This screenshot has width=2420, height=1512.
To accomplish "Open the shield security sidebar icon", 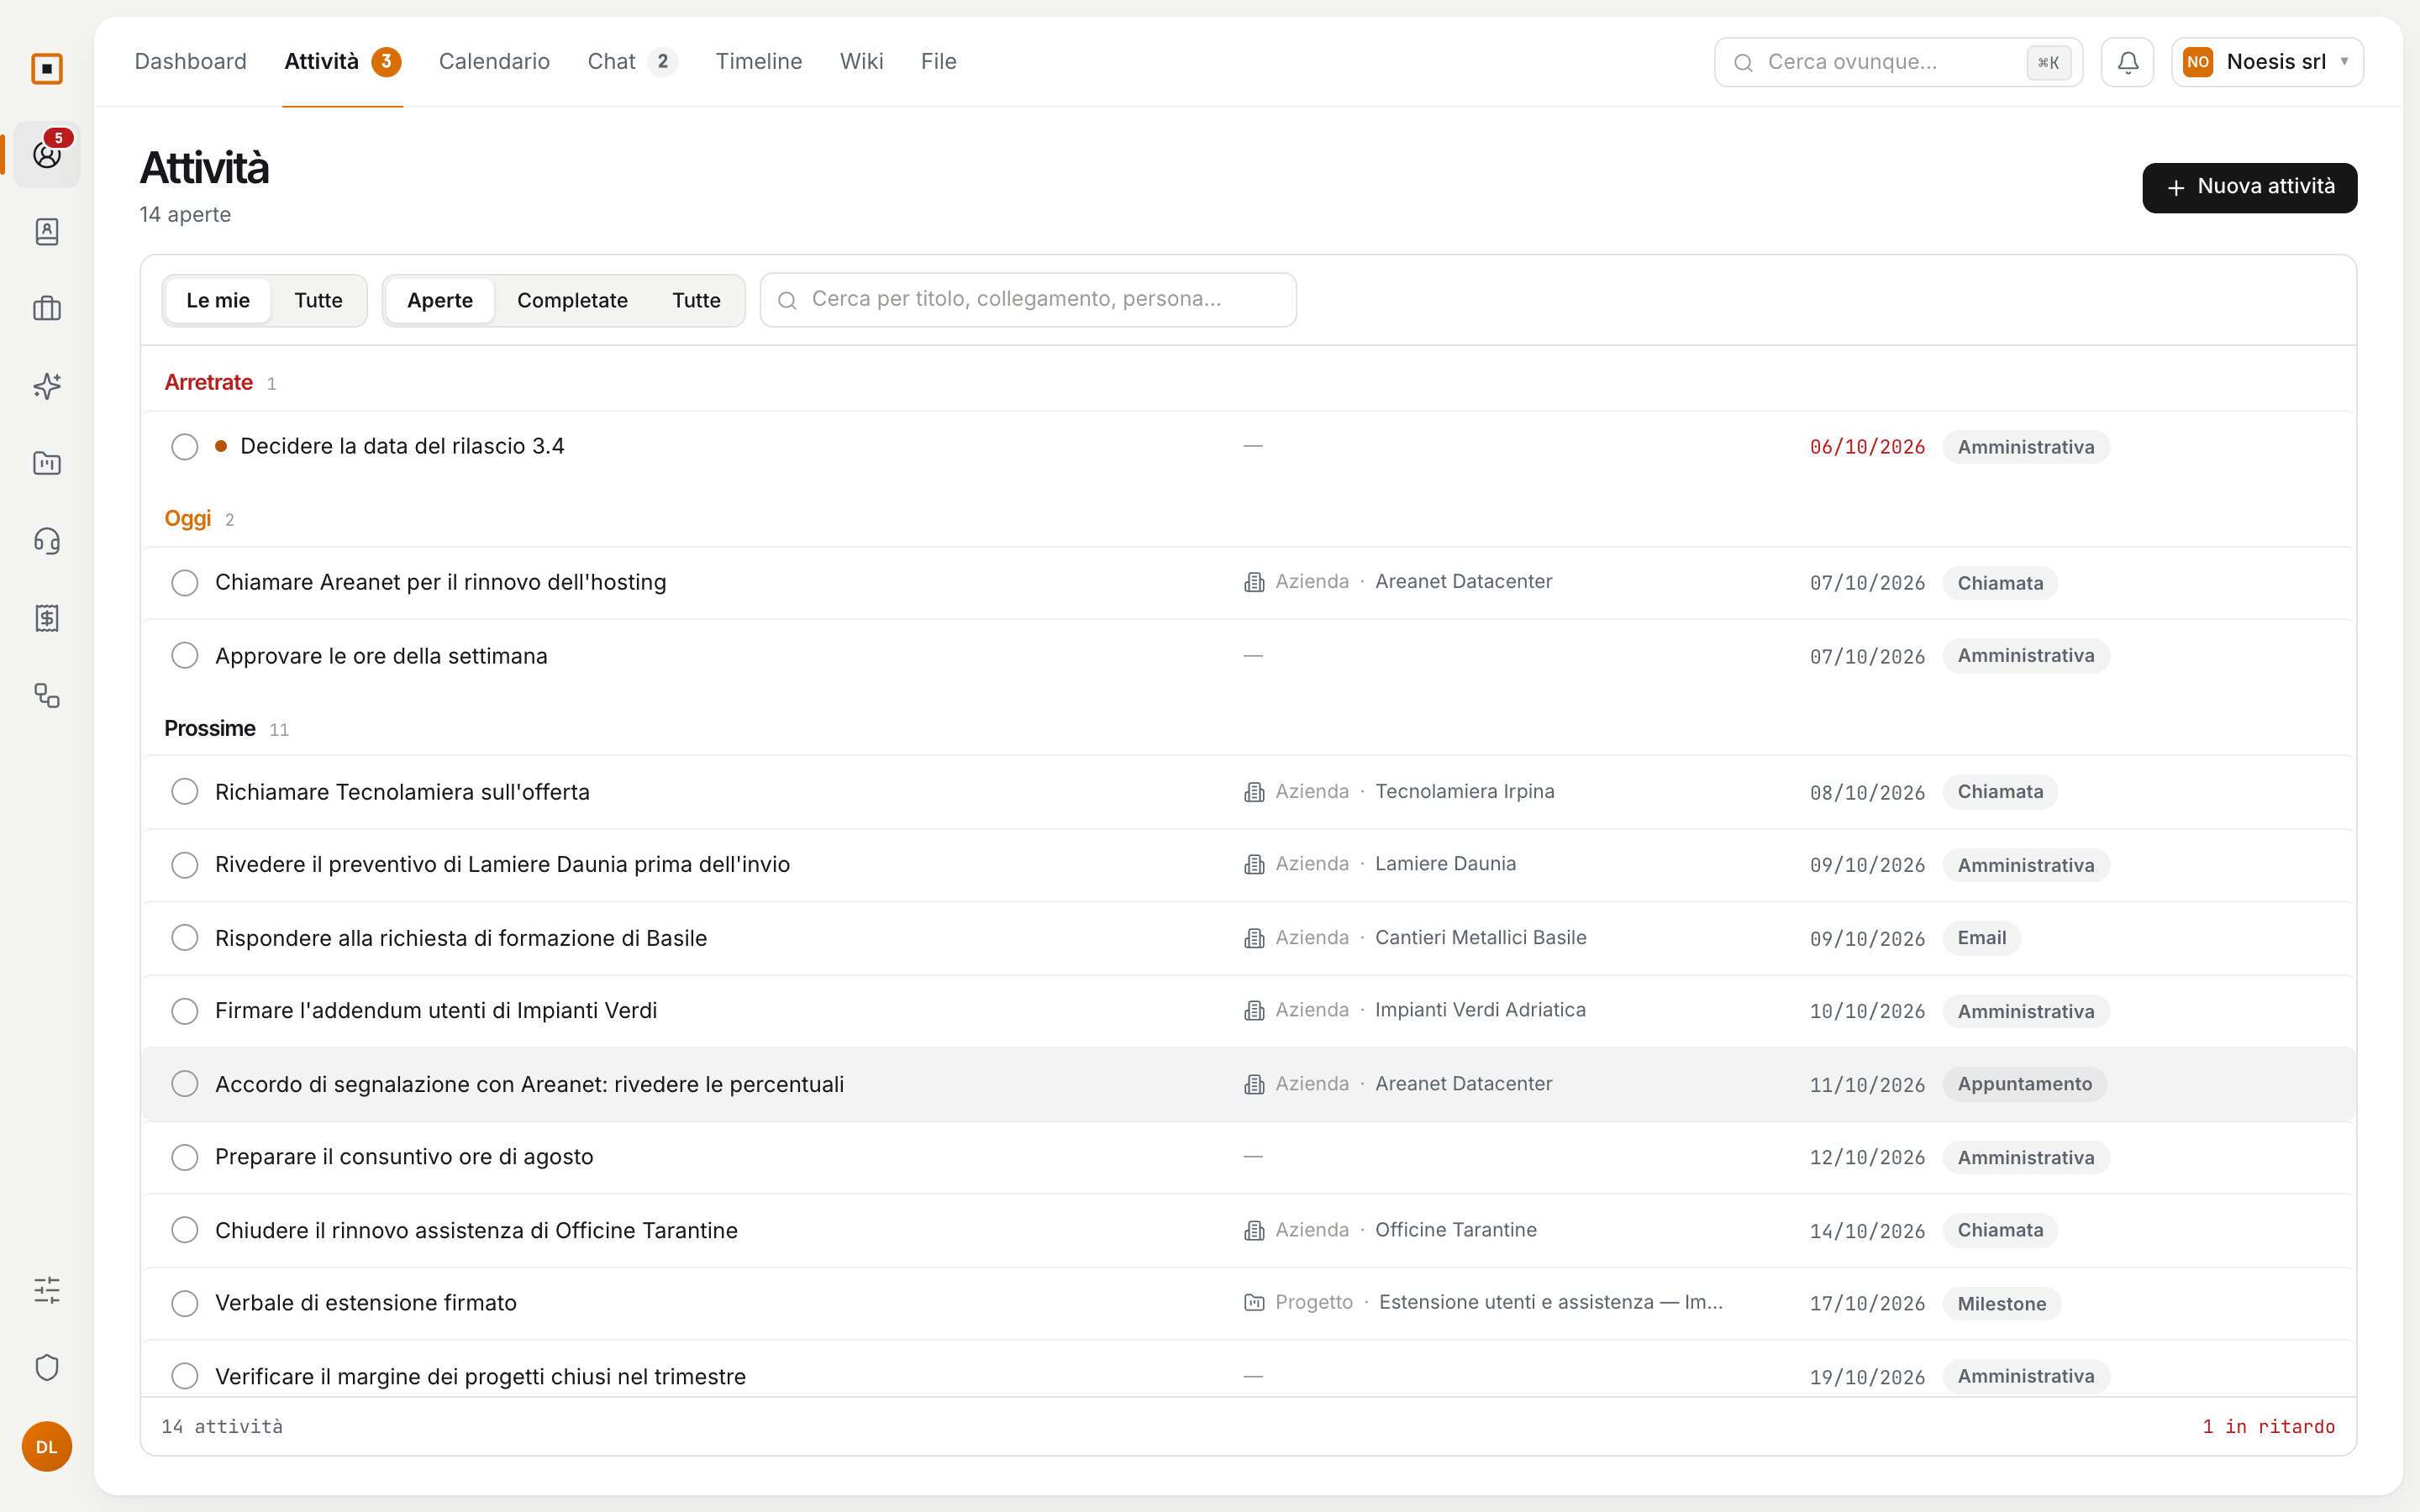I will (x=47, y=1367).
